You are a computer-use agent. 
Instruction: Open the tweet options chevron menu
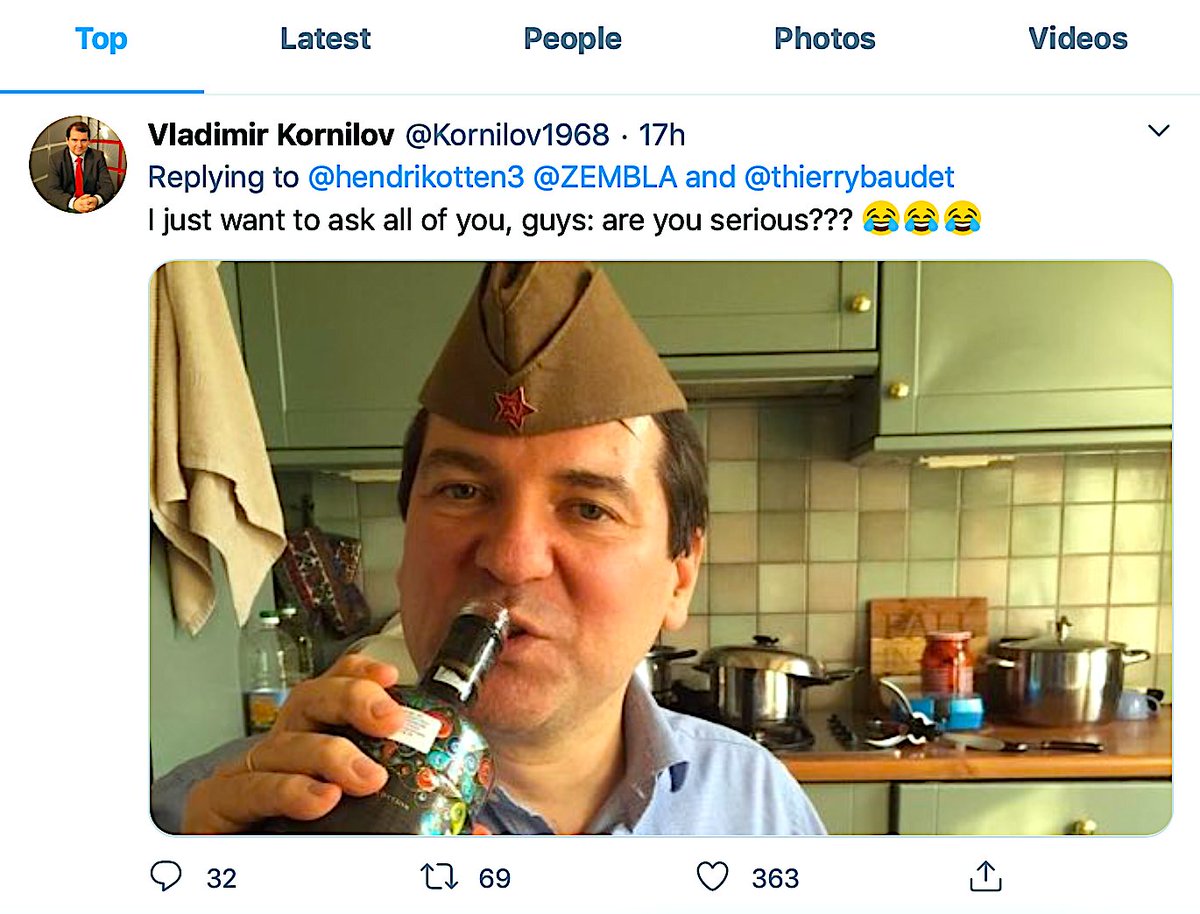(1158, 131)
